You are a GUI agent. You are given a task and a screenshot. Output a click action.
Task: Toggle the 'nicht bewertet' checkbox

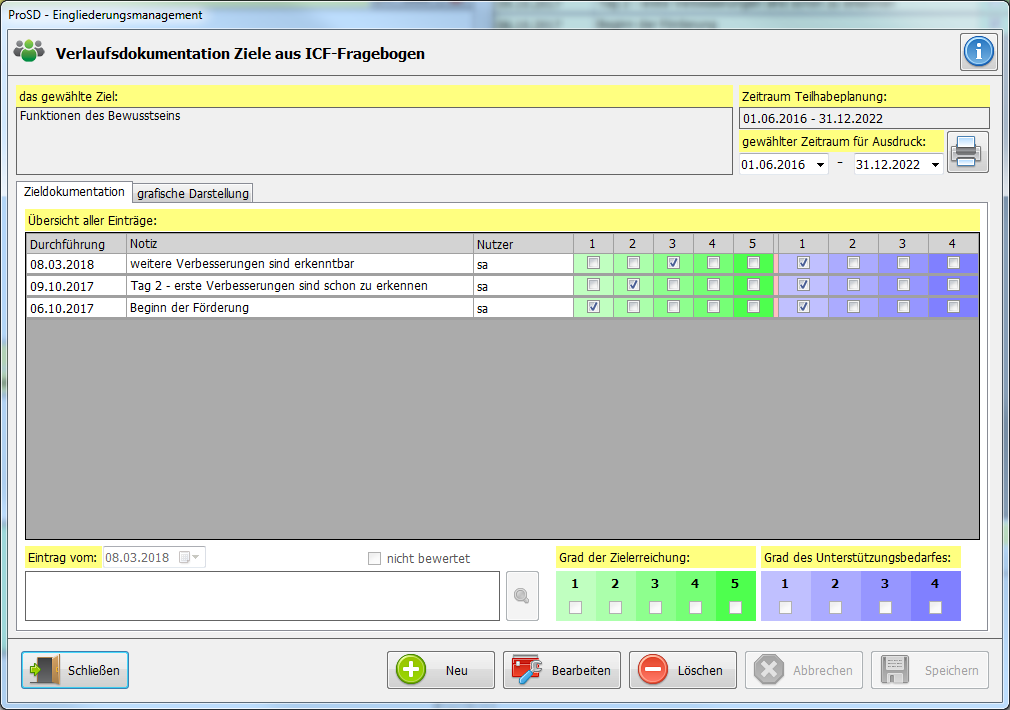click(375, 559)
